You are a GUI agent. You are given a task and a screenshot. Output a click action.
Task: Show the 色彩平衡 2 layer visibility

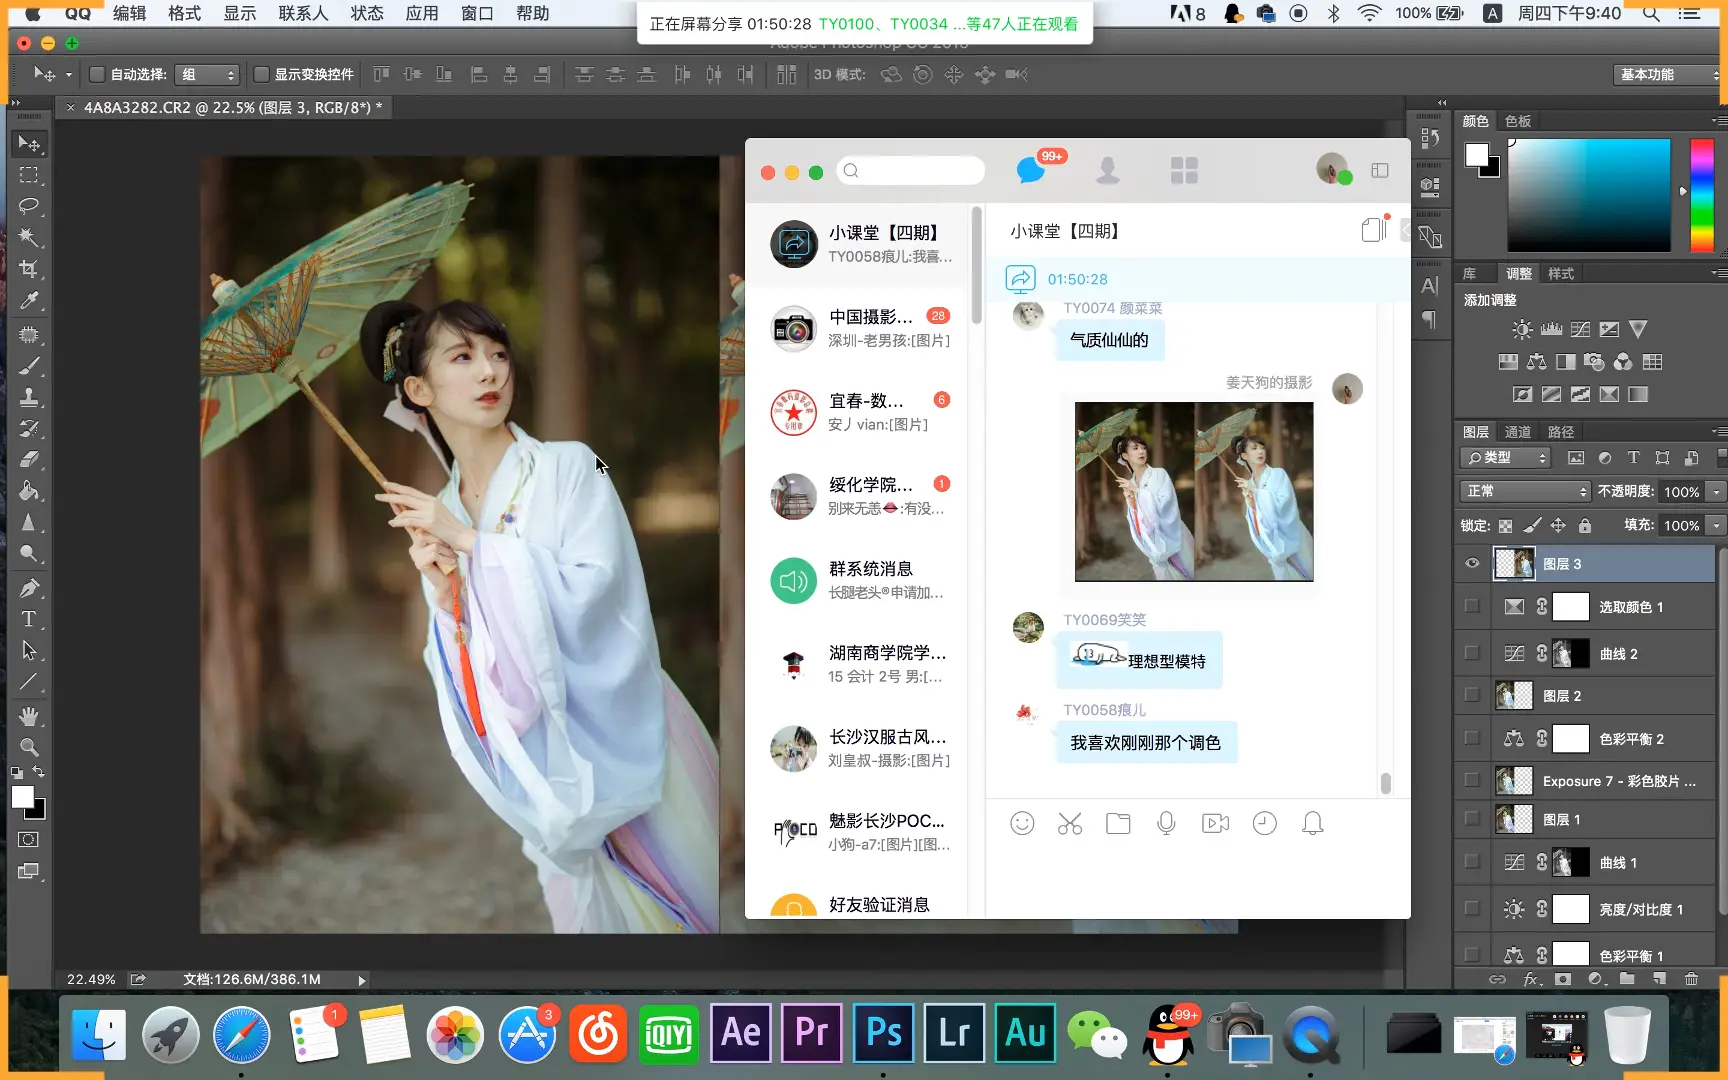[x=1472, y=738]
